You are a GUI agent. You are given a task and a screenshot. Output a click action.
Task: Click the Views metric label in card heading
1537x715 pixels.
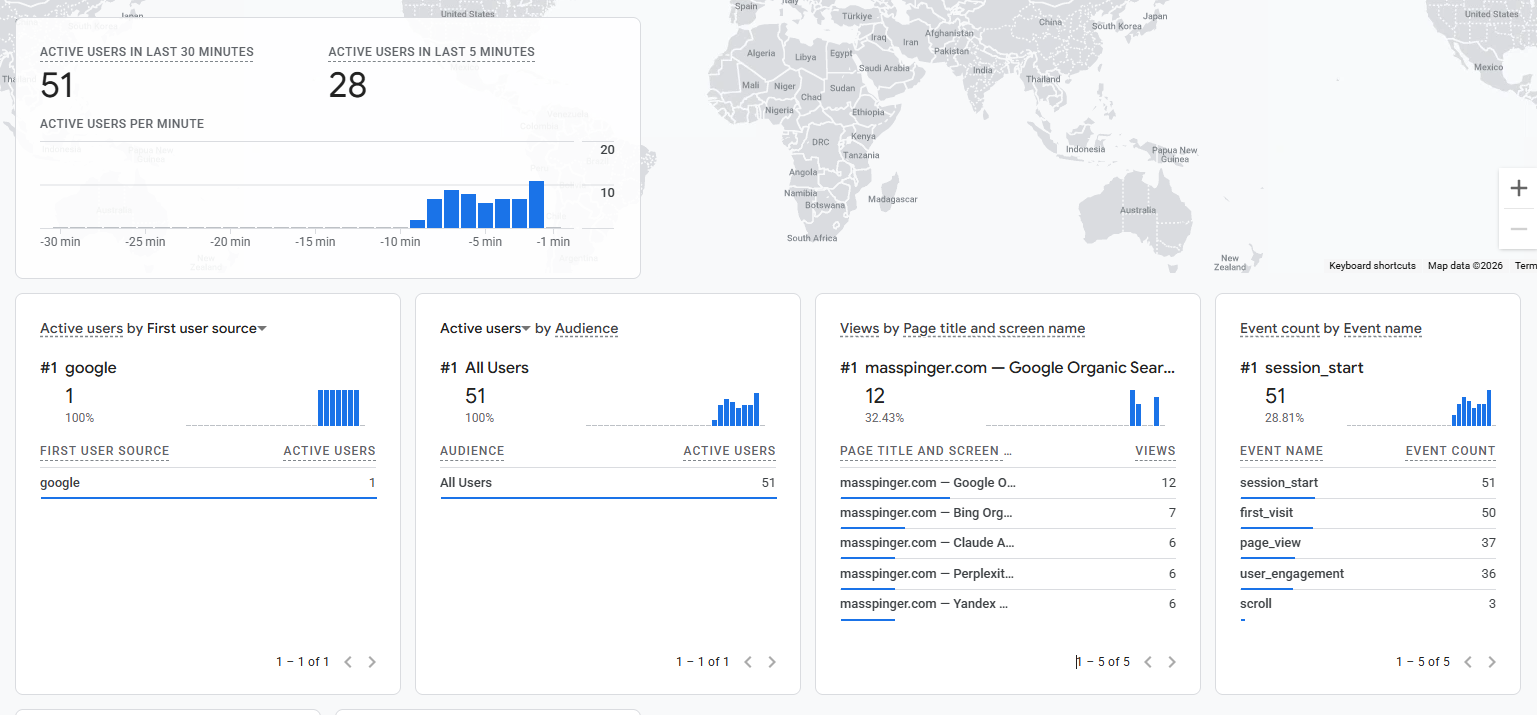(859, 329)
